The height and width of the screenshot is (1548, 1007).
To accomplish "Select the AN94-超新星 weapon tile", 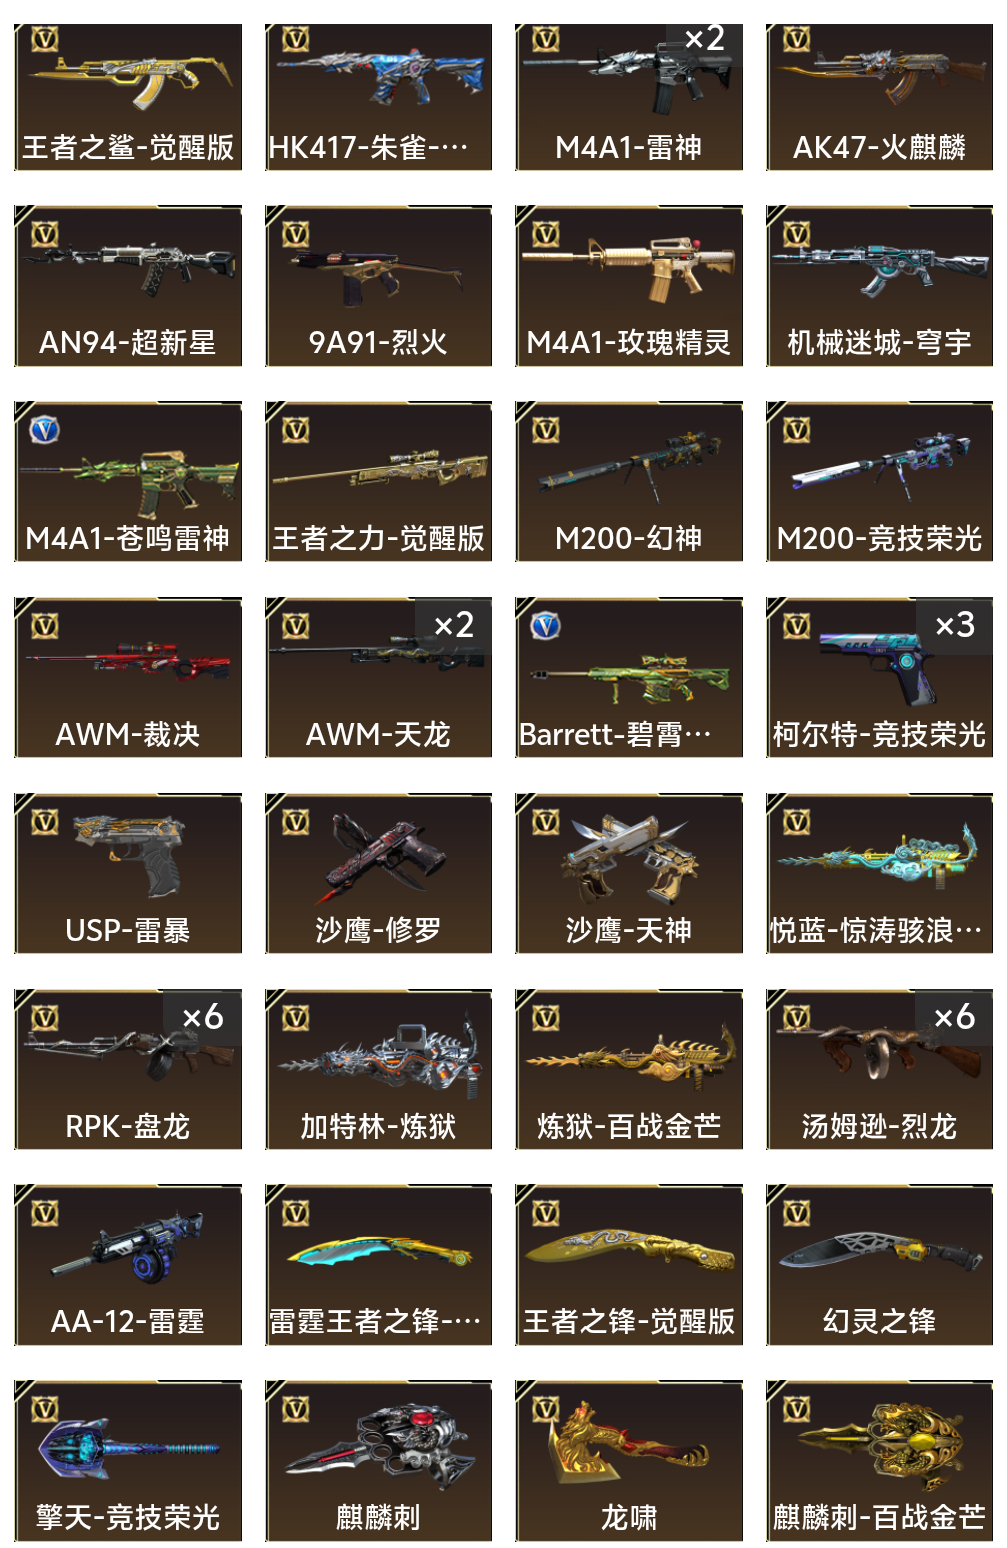I will (x=128, y=286).
